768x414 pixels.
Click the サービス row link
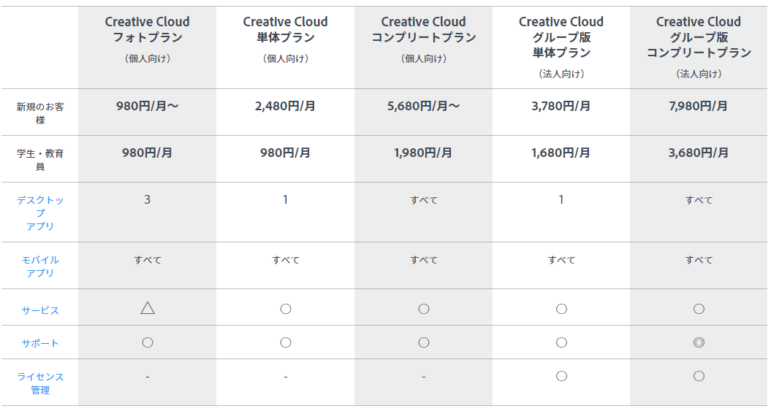point(38,310)
